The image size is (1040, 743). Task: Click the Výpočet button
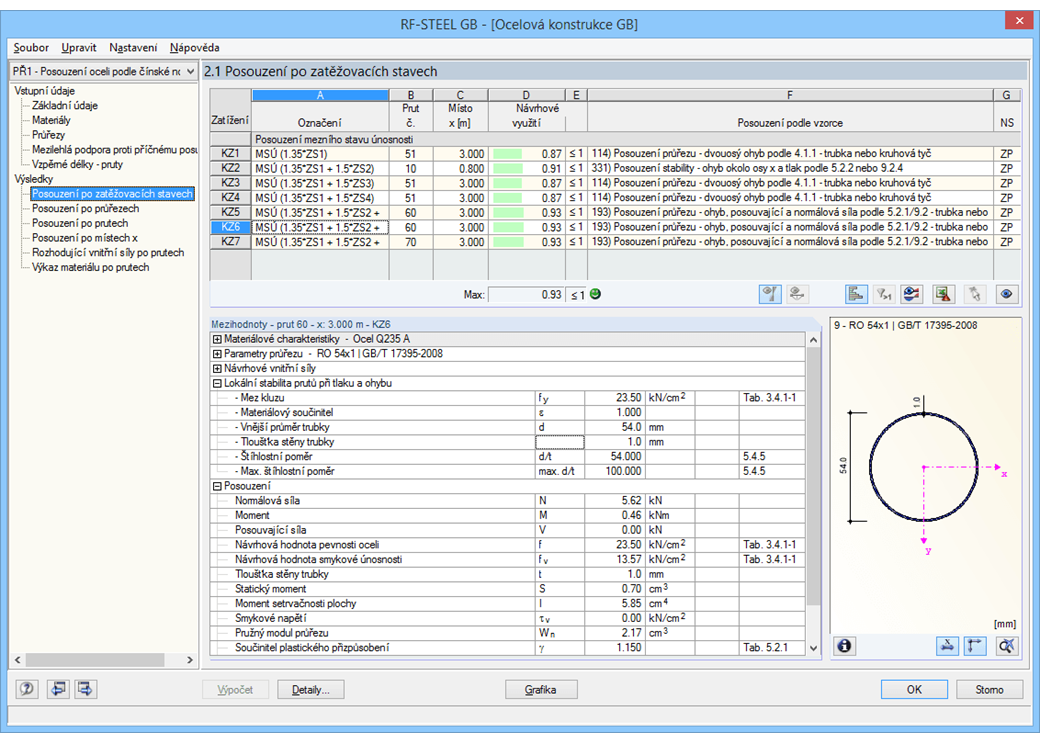click(x=235, y=690)
